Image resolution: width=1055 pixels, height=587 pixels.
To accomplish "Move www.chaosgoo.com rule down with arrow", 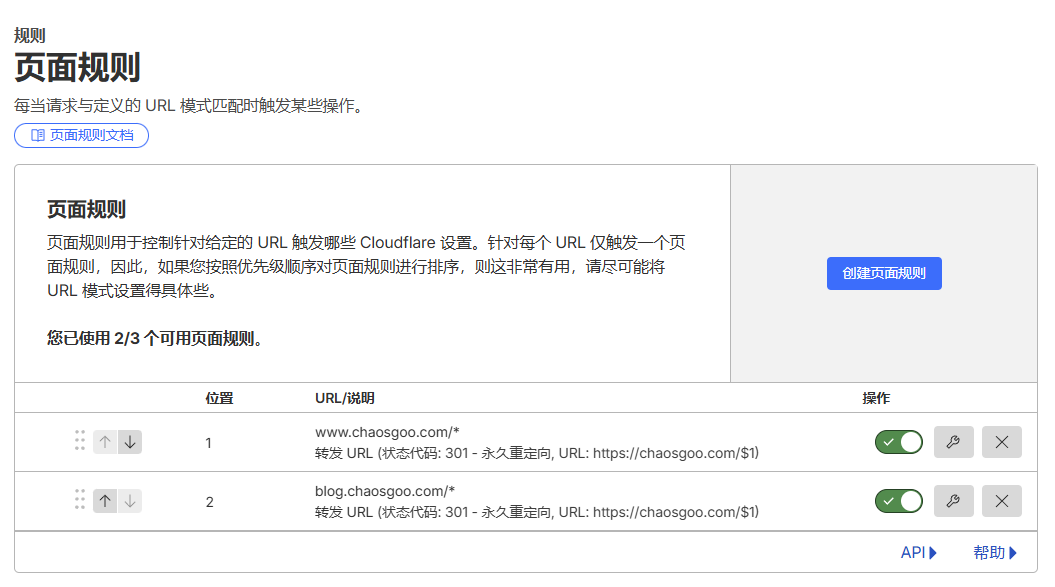I will (x=130, y=442).
